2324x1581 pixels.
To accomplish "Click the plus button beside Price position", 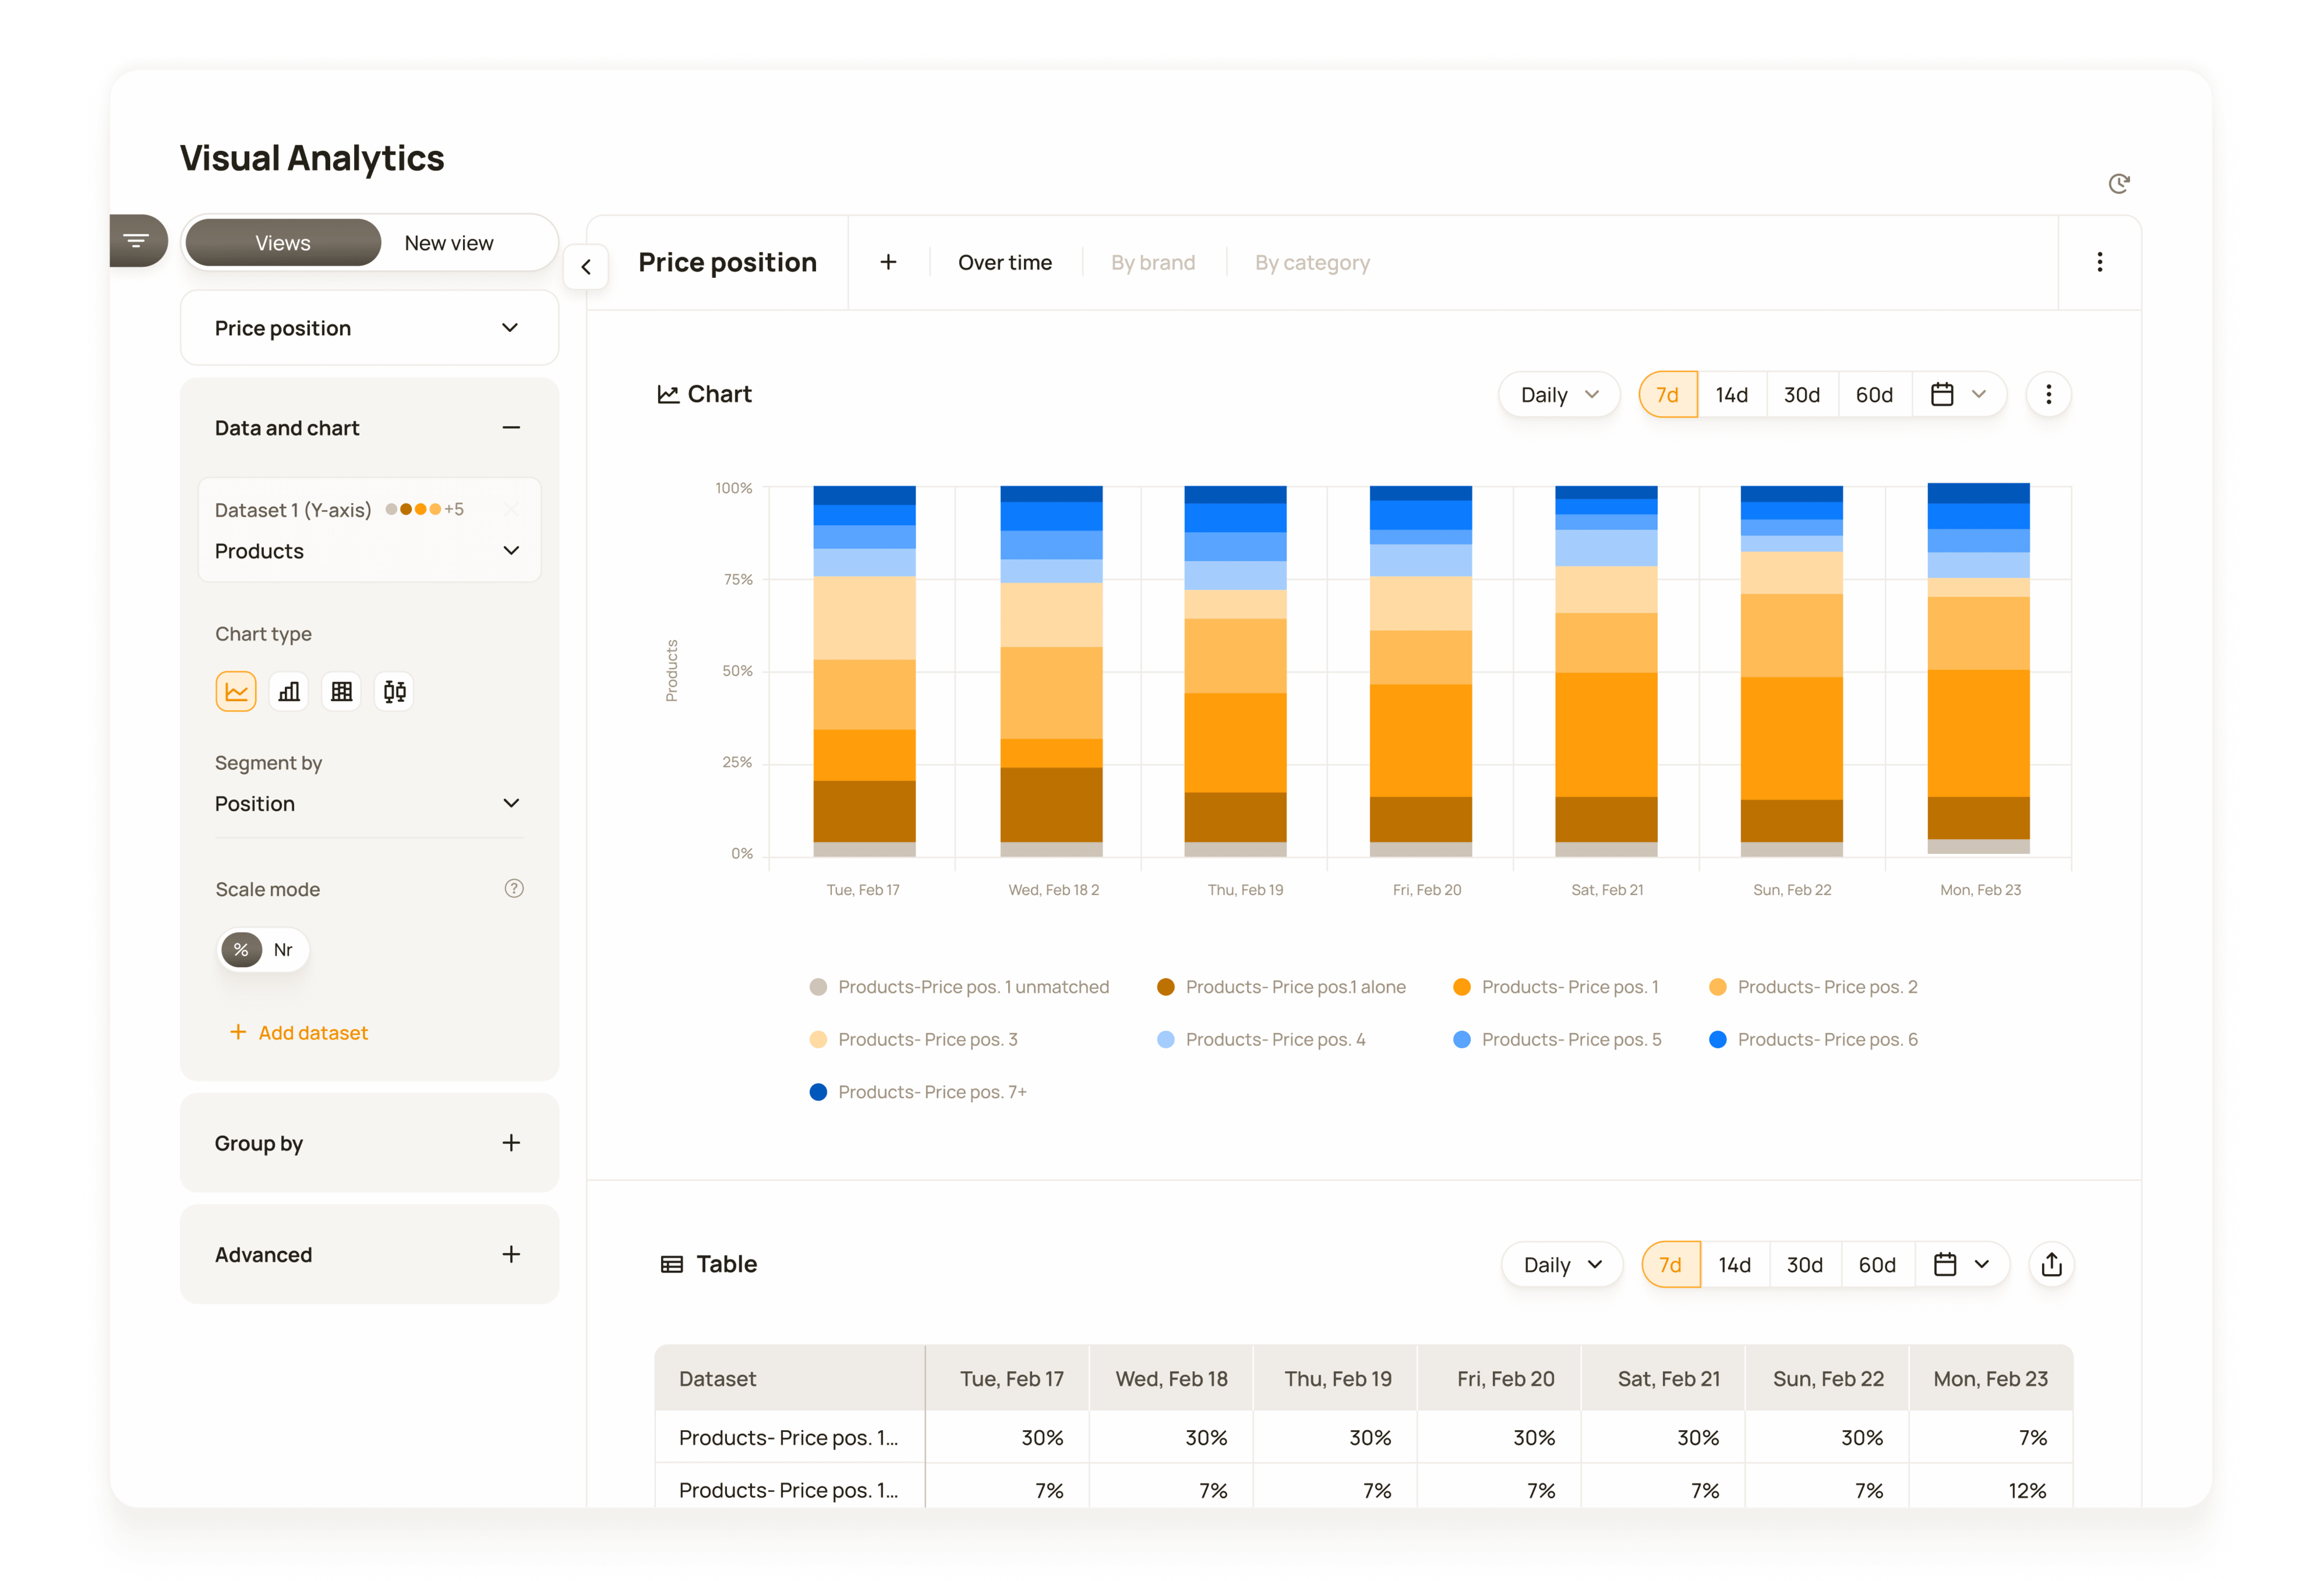I will click(x=888, y=263).
